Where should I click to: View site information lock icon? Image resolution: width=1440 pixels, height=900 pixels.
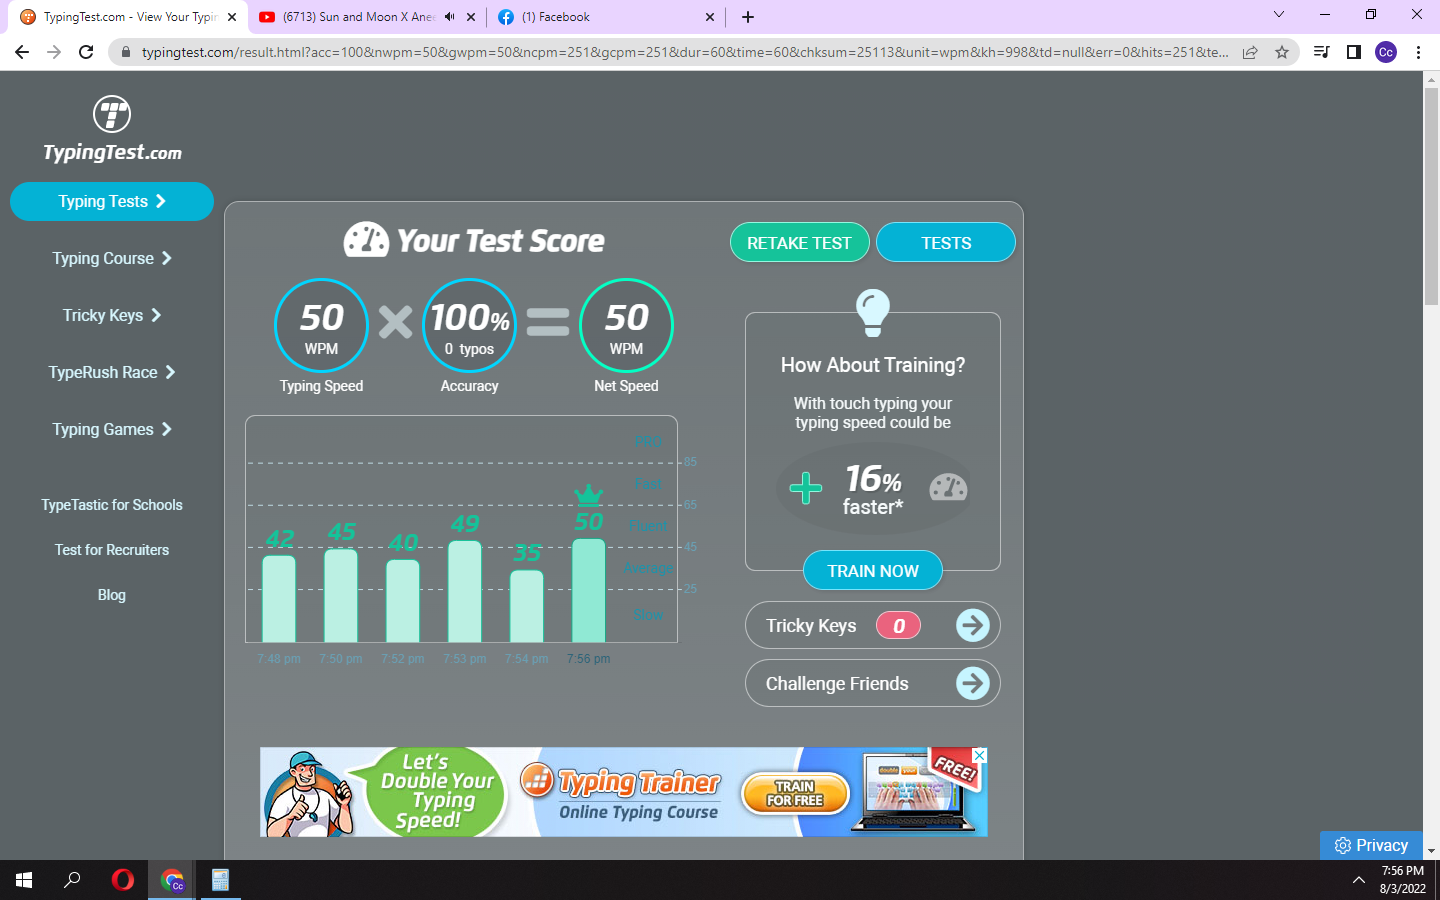click(x=125, y=52)
